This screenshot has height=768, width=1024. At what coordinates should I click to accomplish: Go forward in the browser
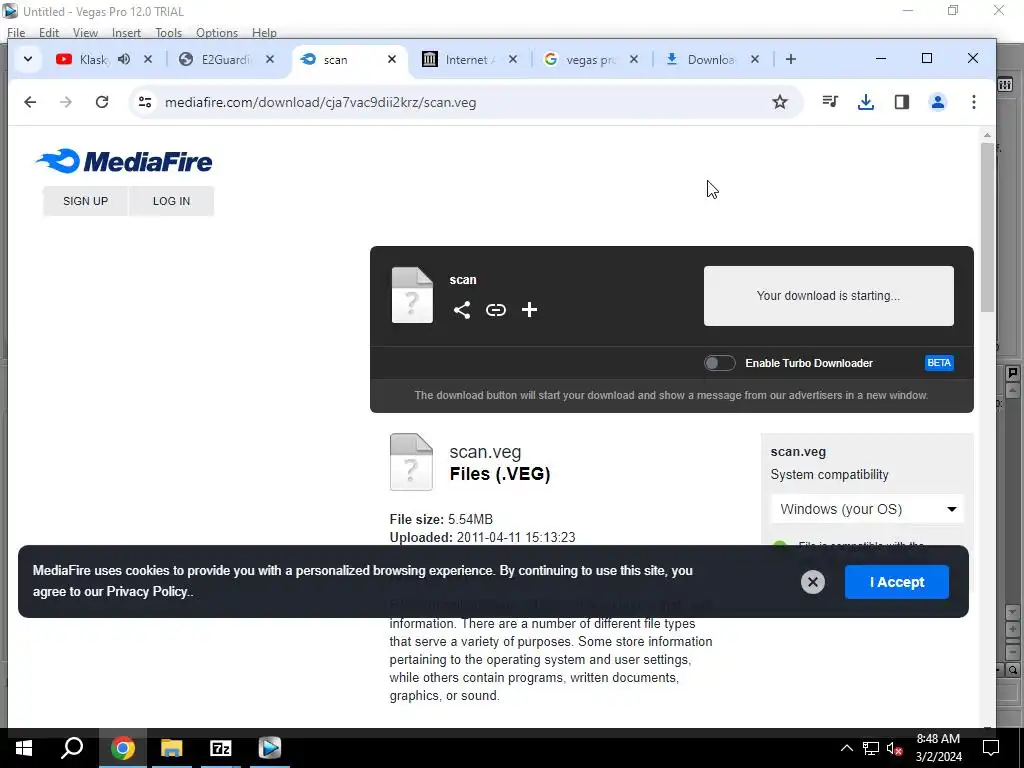(66, 102)
